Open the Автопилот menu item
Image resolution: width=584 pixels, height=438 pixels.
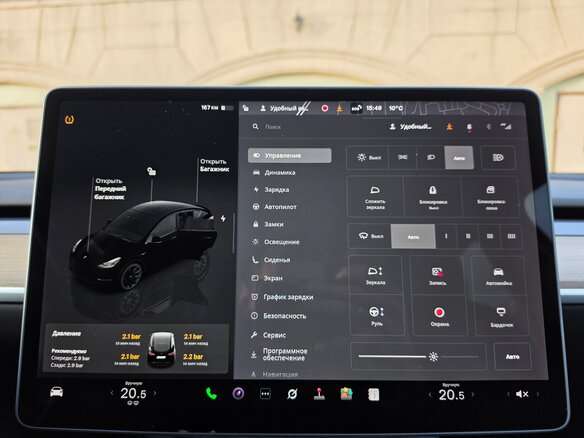coord(275,207)
